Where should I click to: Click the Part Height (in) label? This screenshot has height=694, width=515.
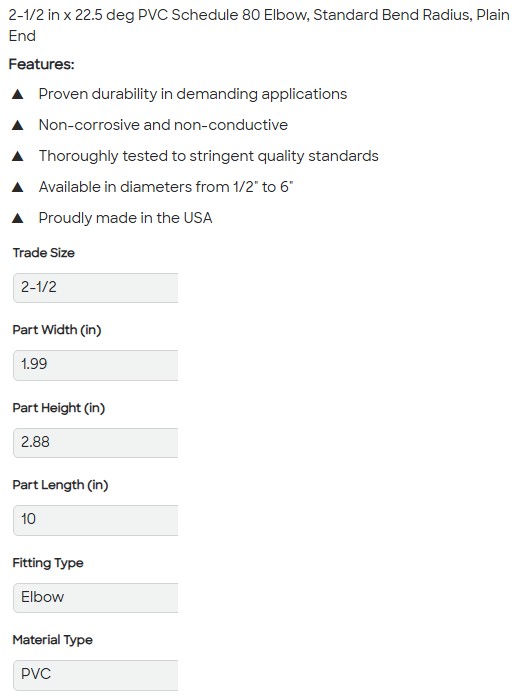(58, 408)
